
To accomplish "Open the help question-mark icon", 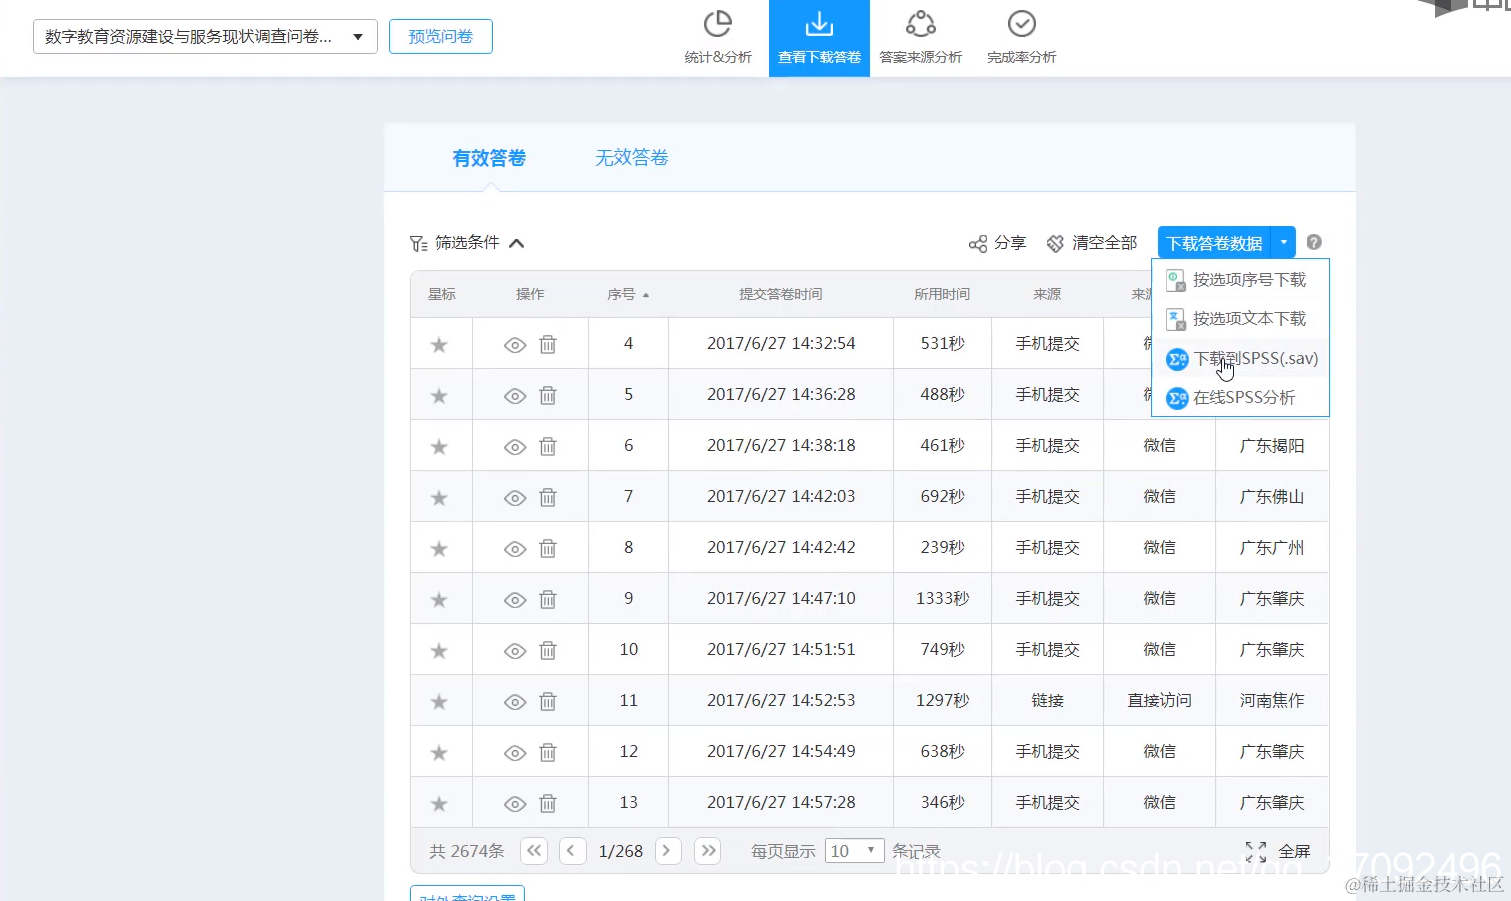I will (1314, 242).
